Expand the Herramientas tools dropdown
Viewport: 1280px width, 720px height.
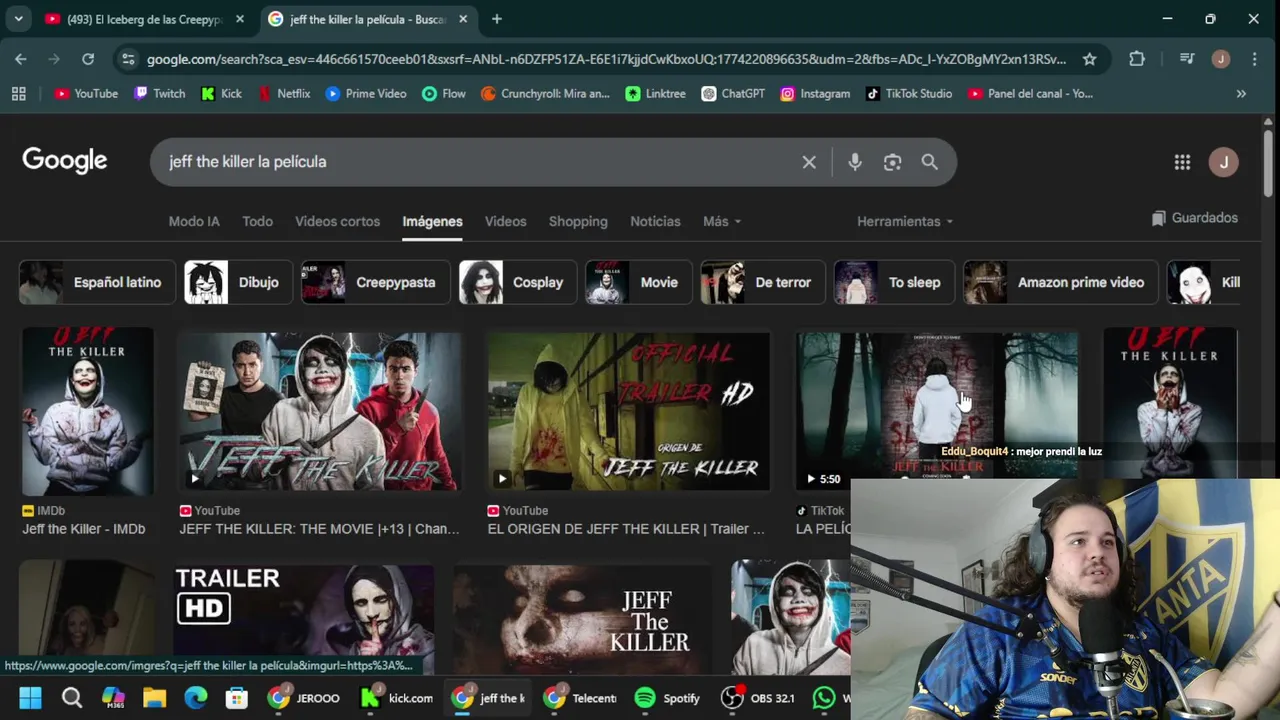pyautogui.click(x=905, y=221)
